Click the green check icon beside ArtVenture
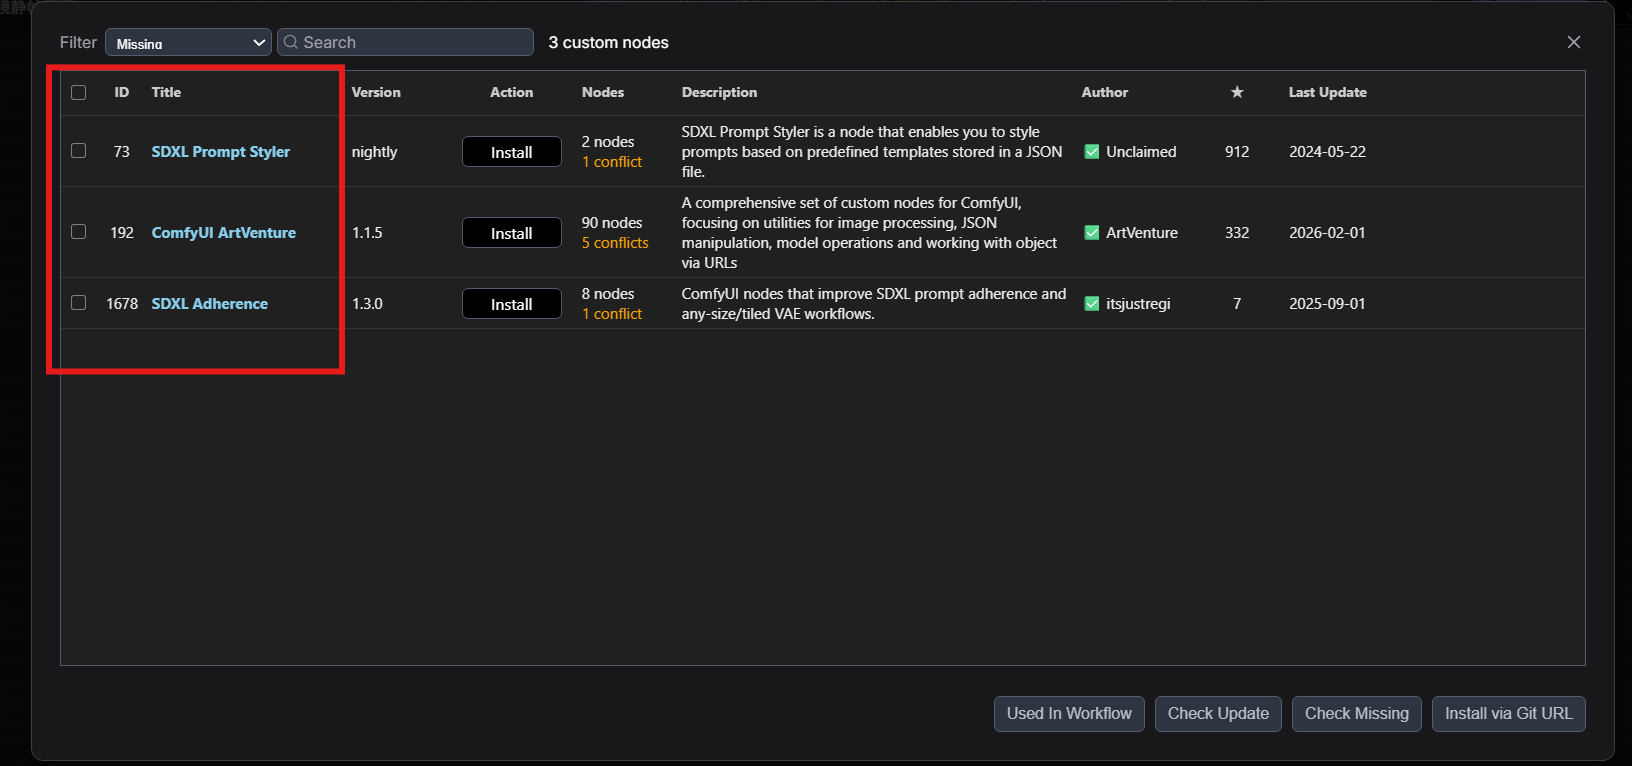Image resolution: width=1632 pixels, height=766 pixels. point(1092,233)
